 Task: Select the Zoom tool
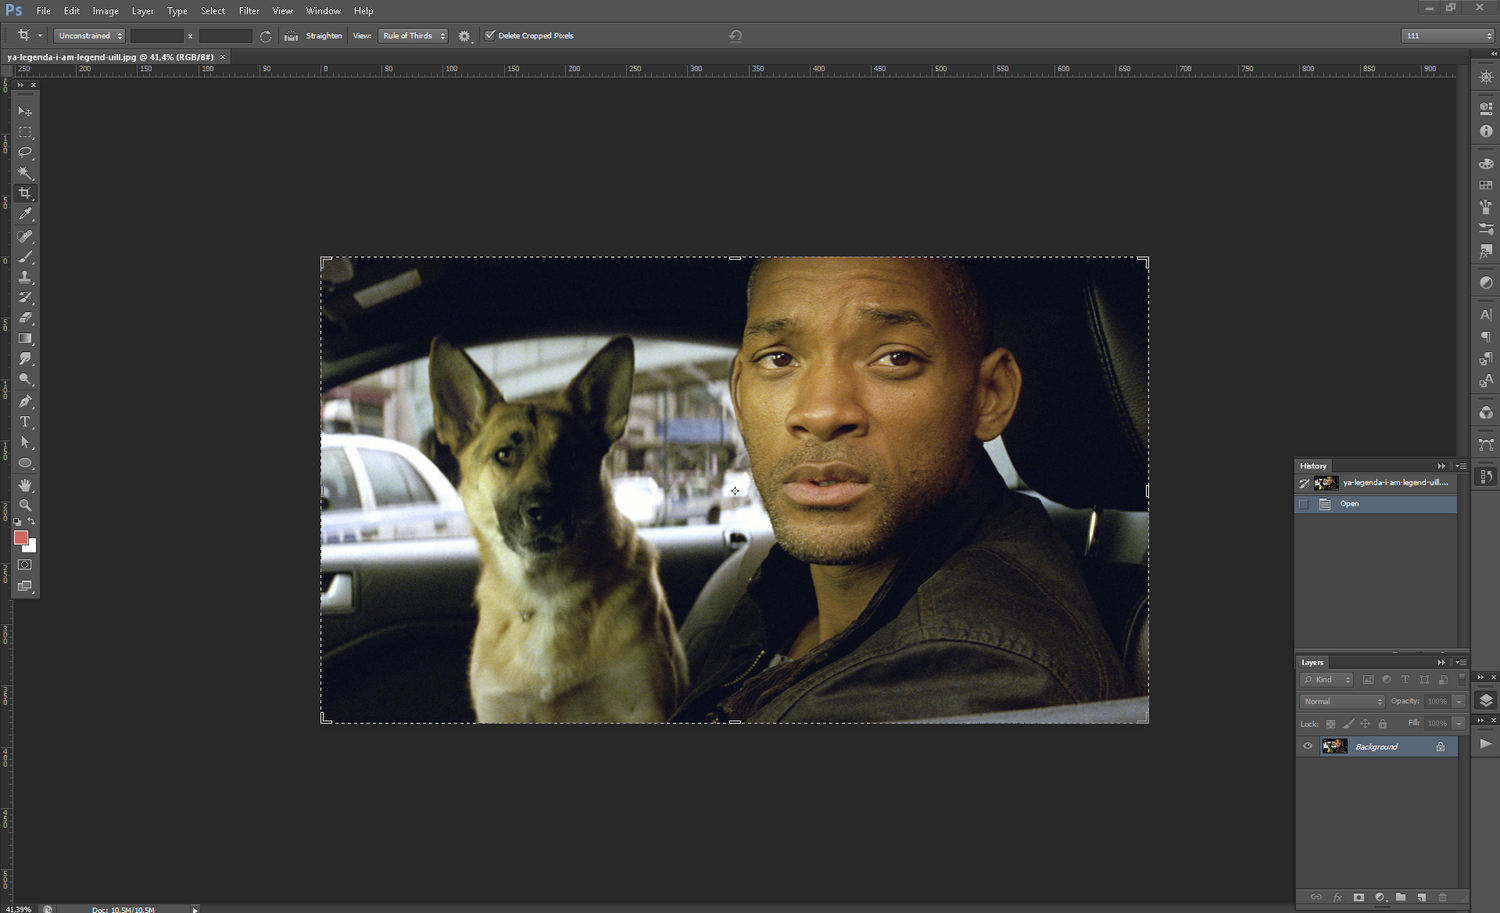(x=25, y=505)
